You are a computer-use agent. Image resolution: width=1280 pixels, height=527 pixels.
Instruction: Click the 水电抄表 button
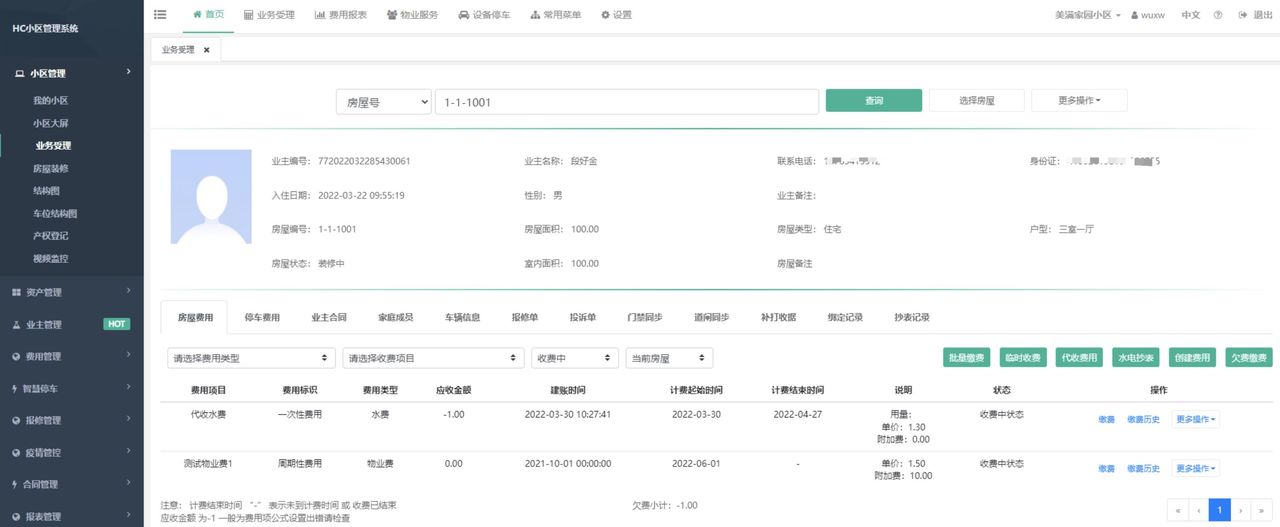(1136, 358)
